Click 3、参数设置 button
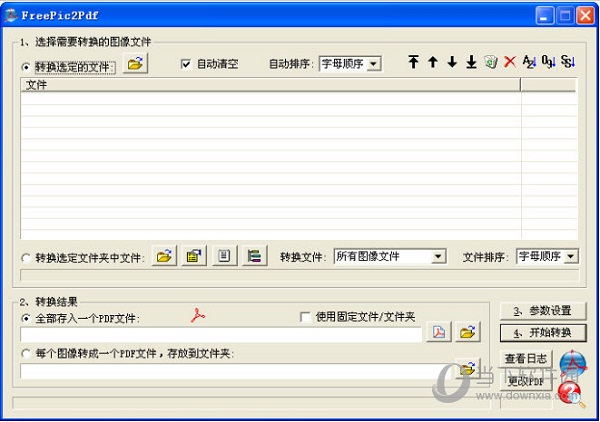600x422 pixels. coord(543,311)
